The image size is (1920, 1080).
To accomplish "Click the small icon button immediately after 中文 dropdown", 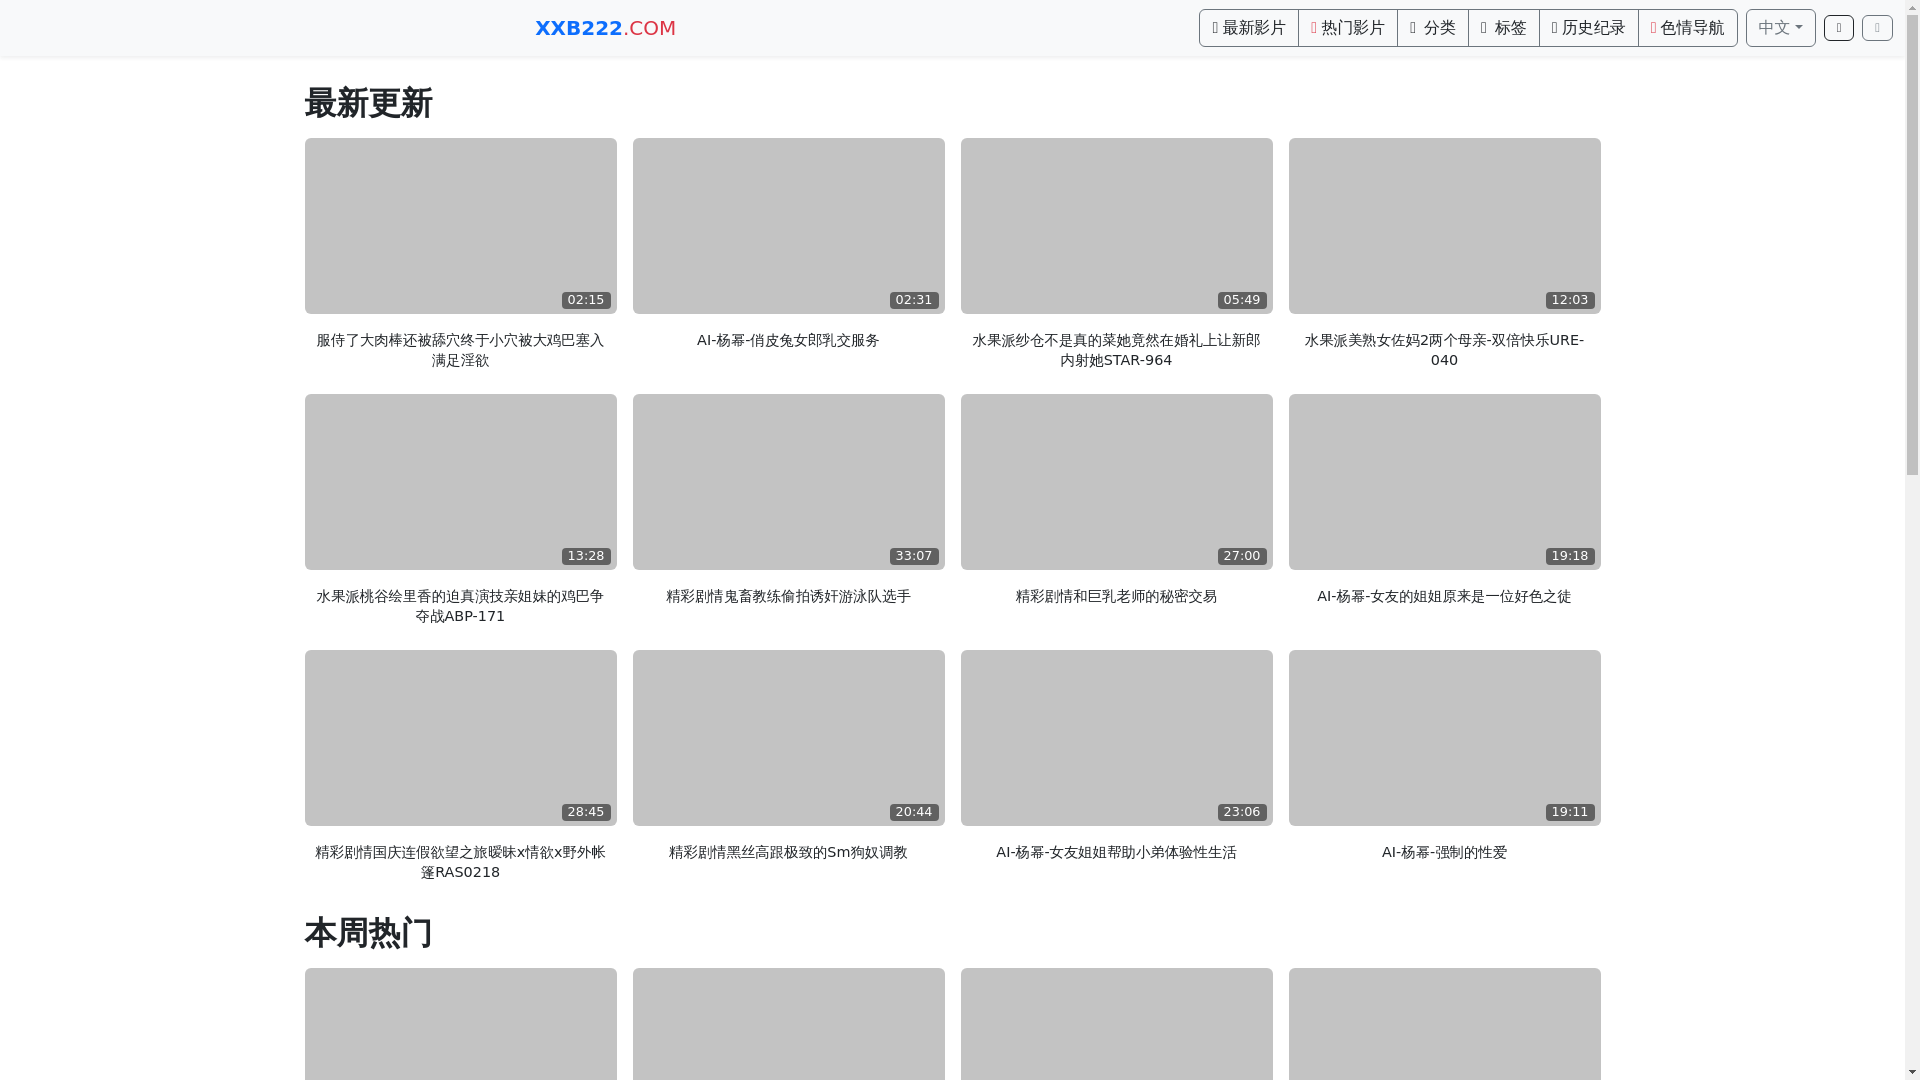I will tap(1839, 28).
